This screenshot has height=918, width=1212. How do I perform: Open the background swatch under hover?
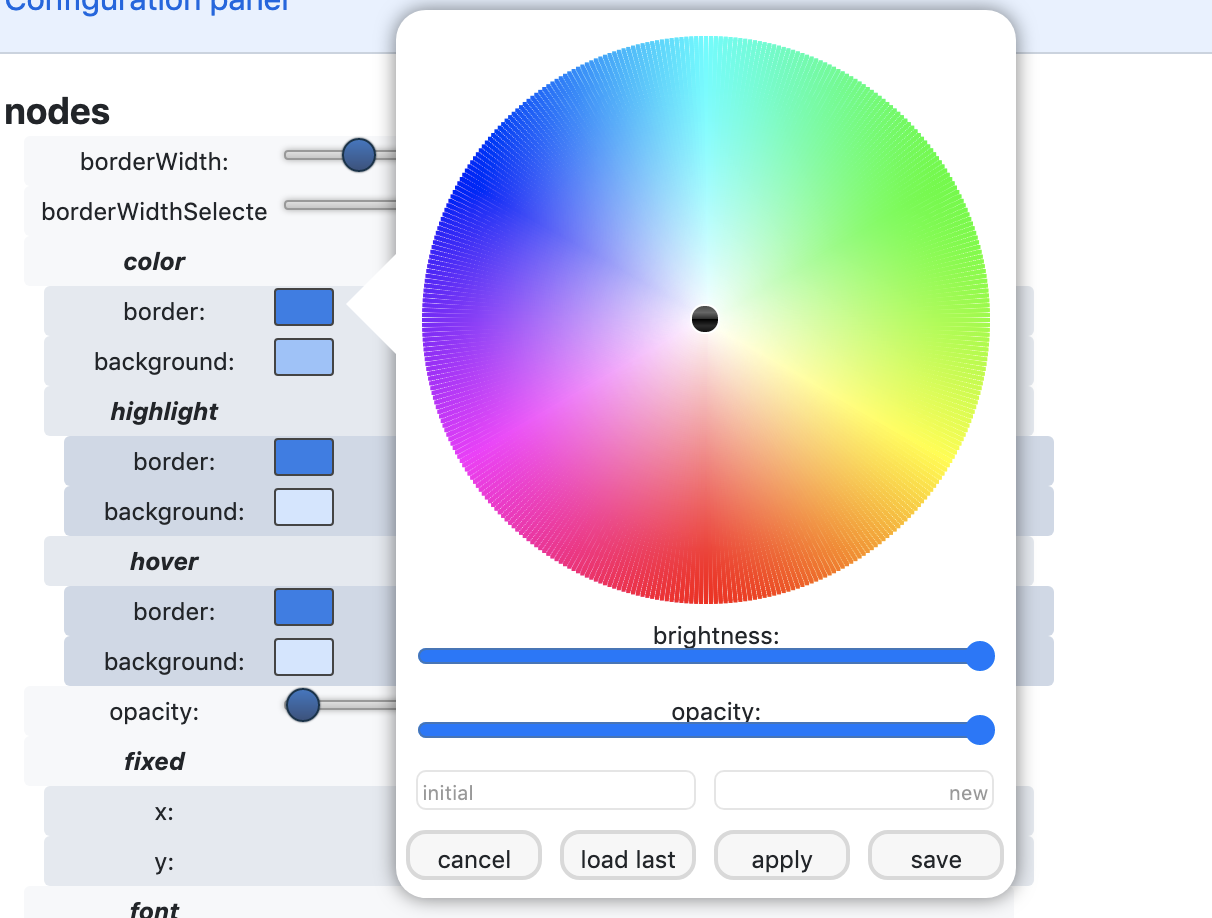point(303,657)
